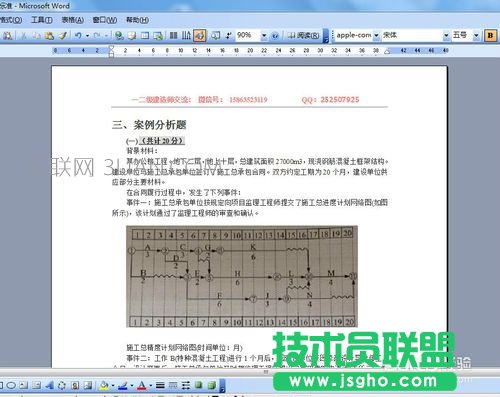Apply blue Line Color brush

[x=123, y=386]
